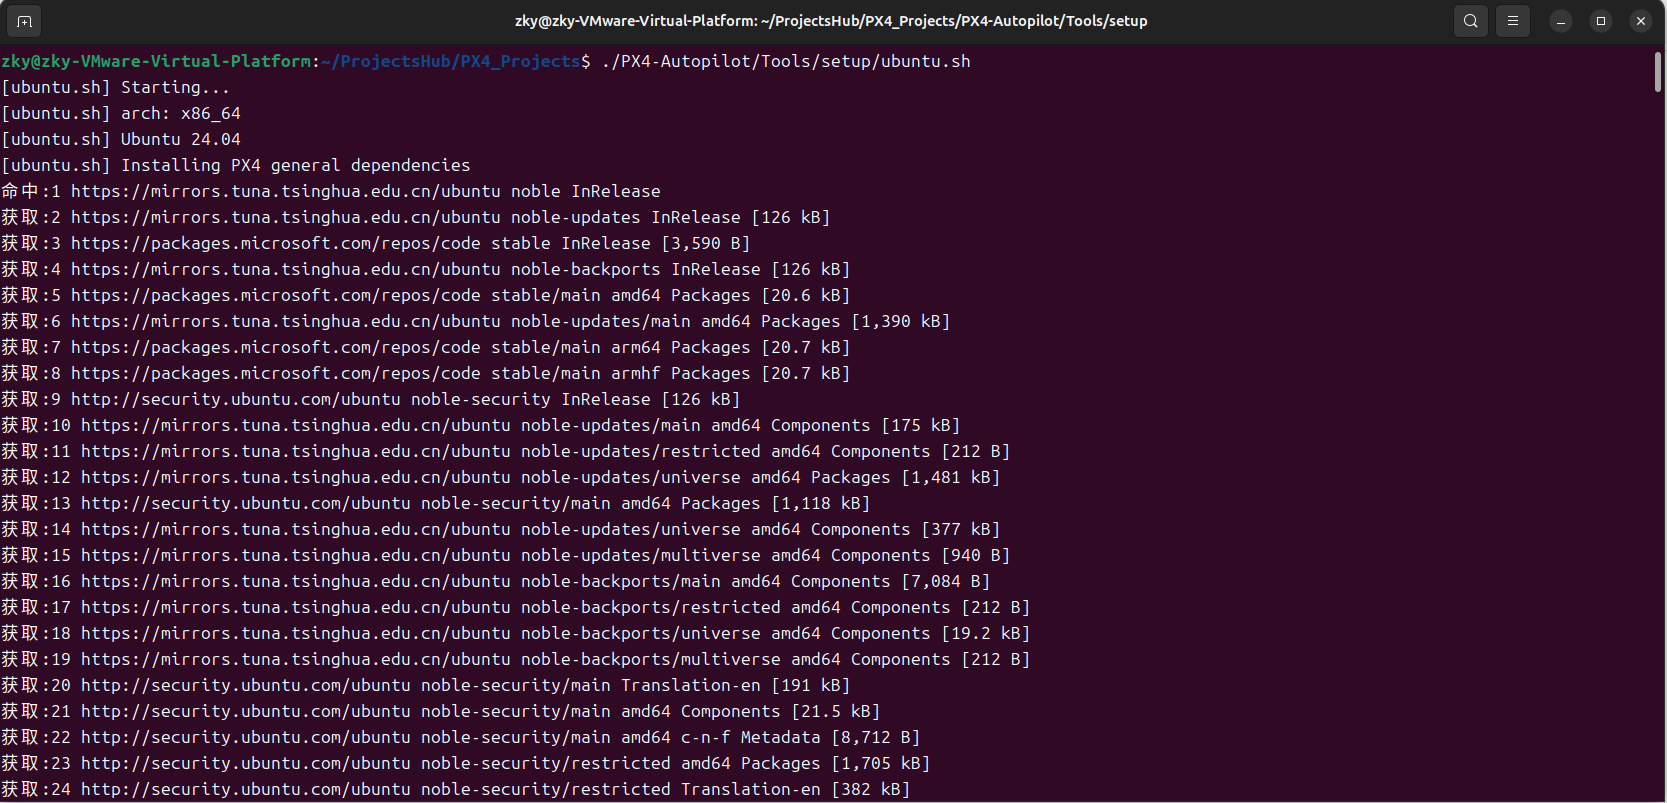Image resolution: width=1667 pixels, height=803 pixels.
Task: Click the line "[ubuntu.sh] Starting..."
Action: click(116, 87)
